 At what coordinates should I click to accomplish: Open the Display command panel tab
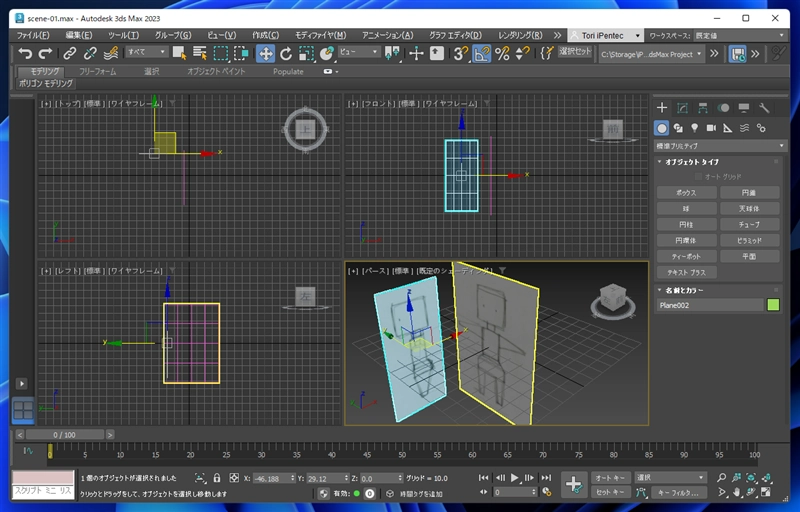[743, 108]
